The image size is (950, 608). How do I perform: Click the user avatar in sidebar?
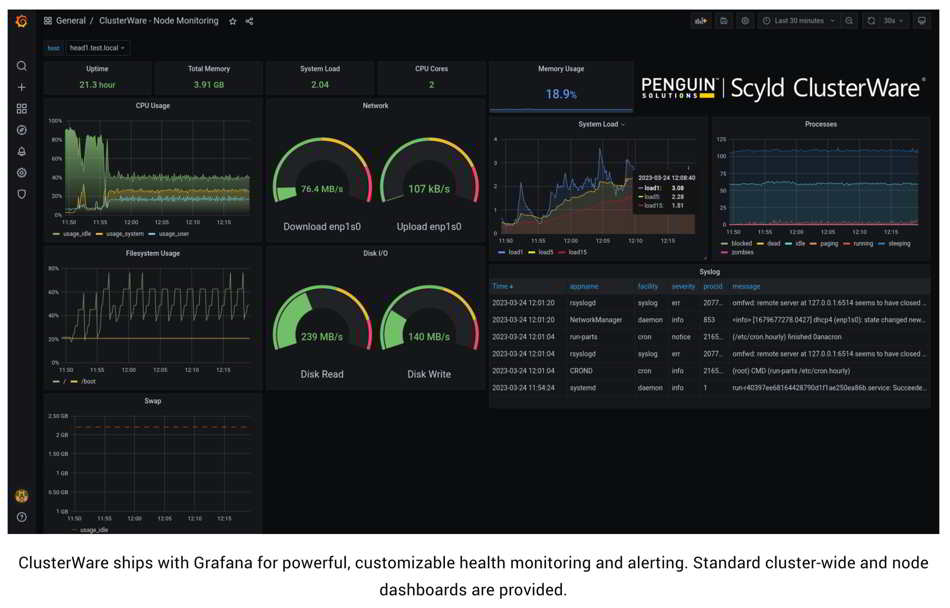(21, 496)
